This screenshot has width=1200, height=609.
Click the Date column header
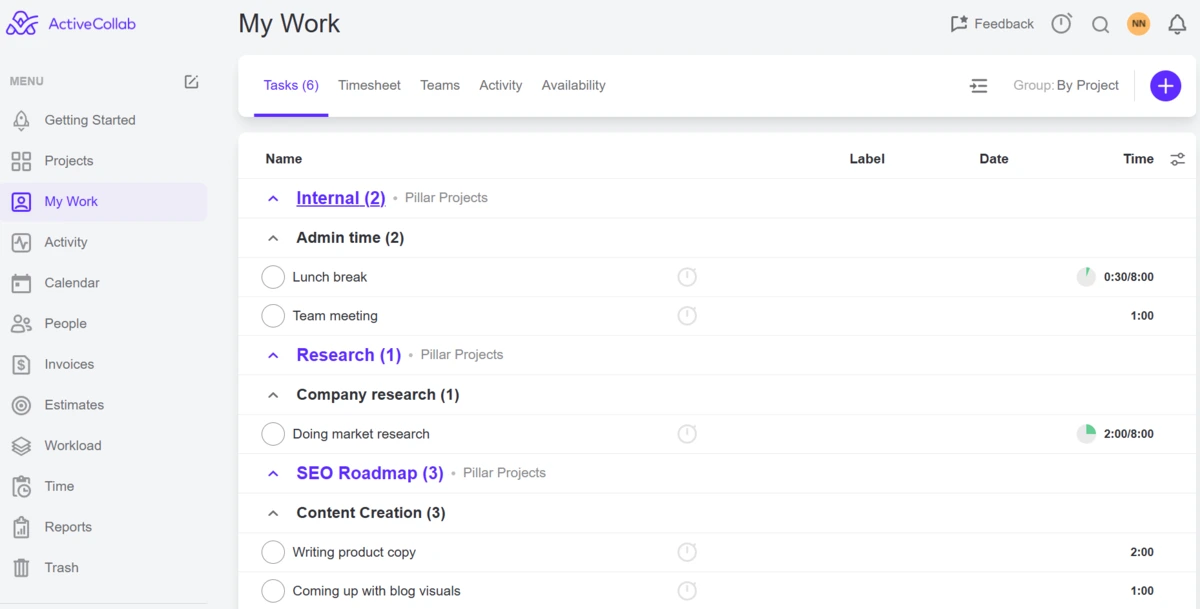994,159
